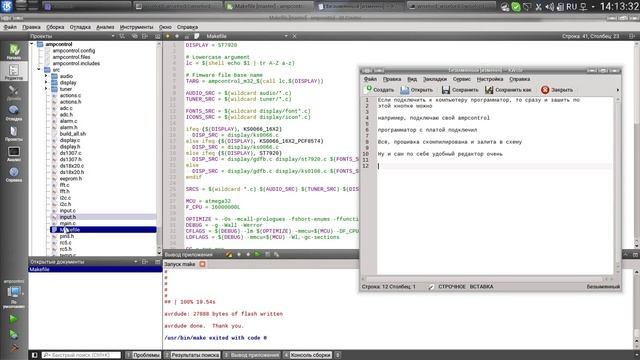
Task: Open Файл menu in Qt Creator
Action: tap(10, 27)
